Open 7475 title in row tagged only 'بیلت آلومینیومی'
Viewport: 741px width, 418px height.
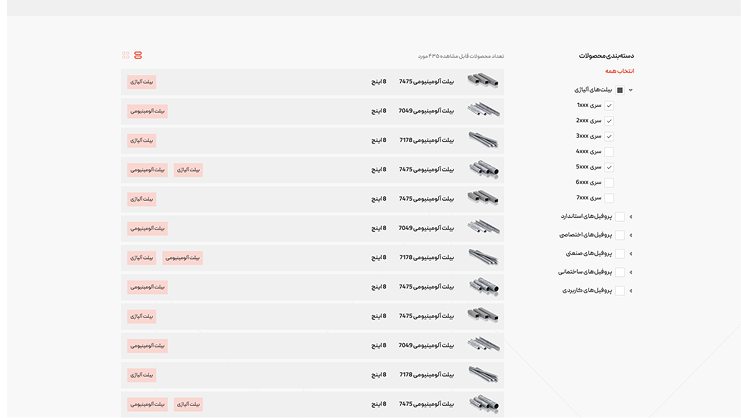pyautogui.click(x=426, y=287)
